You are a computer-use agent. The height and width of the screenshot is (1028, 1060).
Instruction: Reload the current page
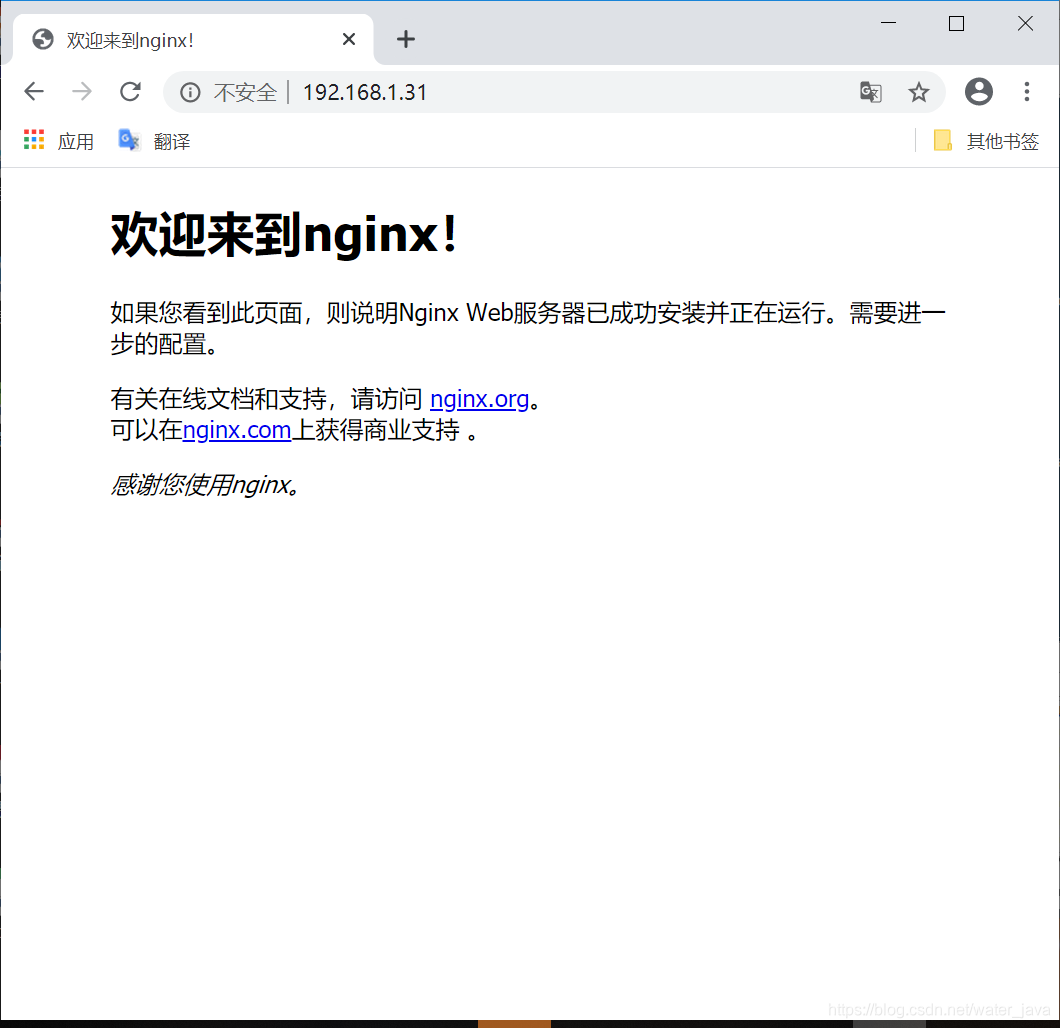click(x=130, y=91)
